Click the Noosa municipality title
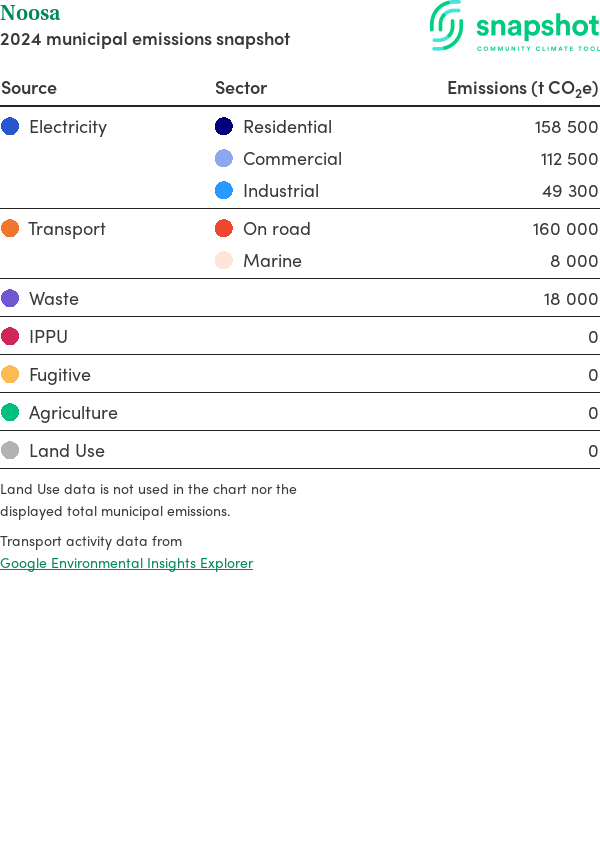 [30, 14]
